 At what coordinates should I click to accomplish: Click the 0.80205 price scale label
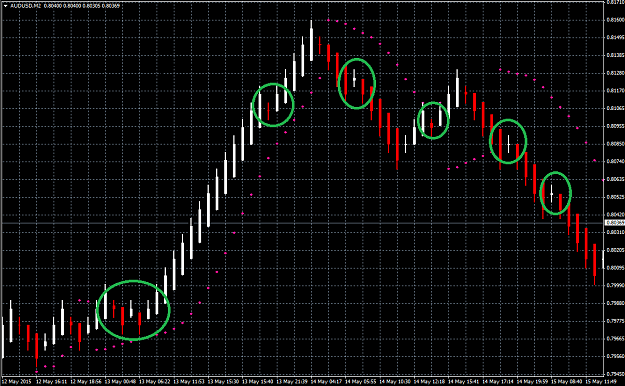click(x=615, y=250)
